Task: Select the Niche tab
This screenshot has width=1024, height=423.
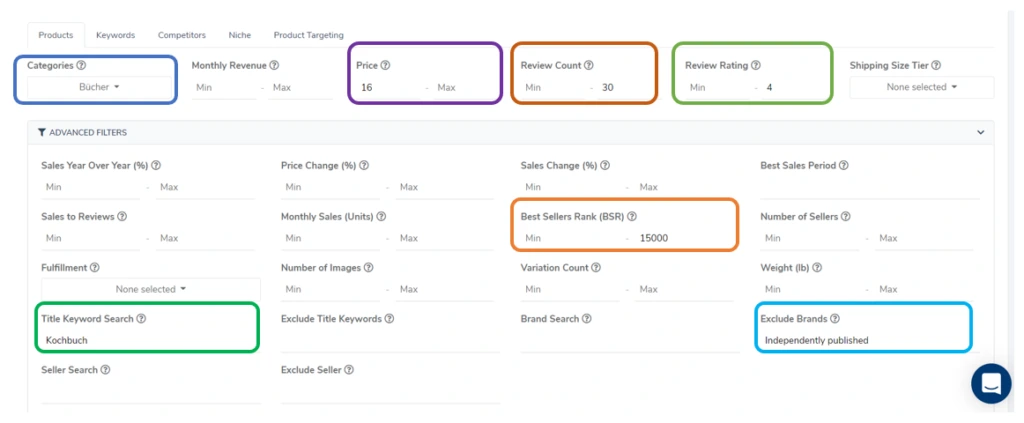Action: tap(239, 35)
